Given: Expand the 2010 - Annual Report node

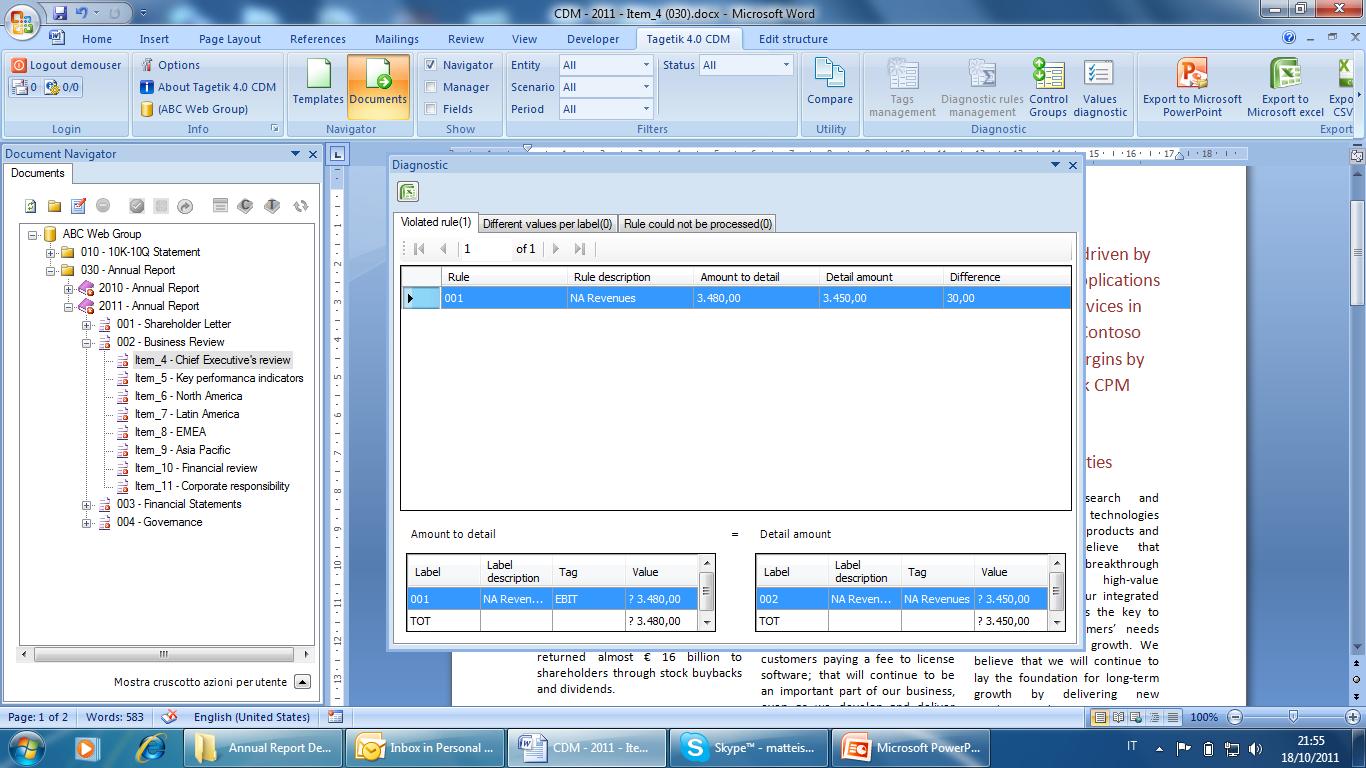Looking at the screenshot, I should coord(69,288).
